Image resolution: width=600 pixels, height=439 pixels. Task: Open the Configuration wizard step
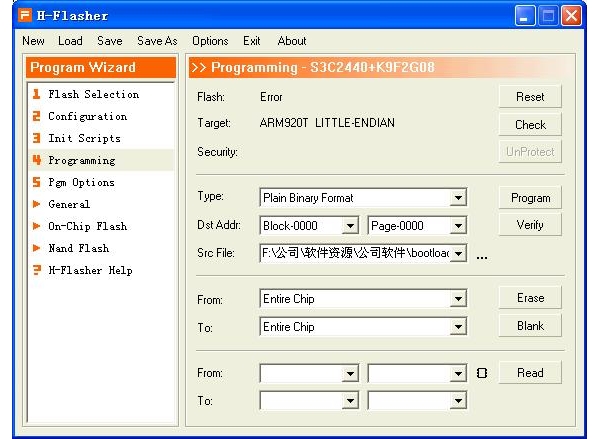tap(87, 116)
